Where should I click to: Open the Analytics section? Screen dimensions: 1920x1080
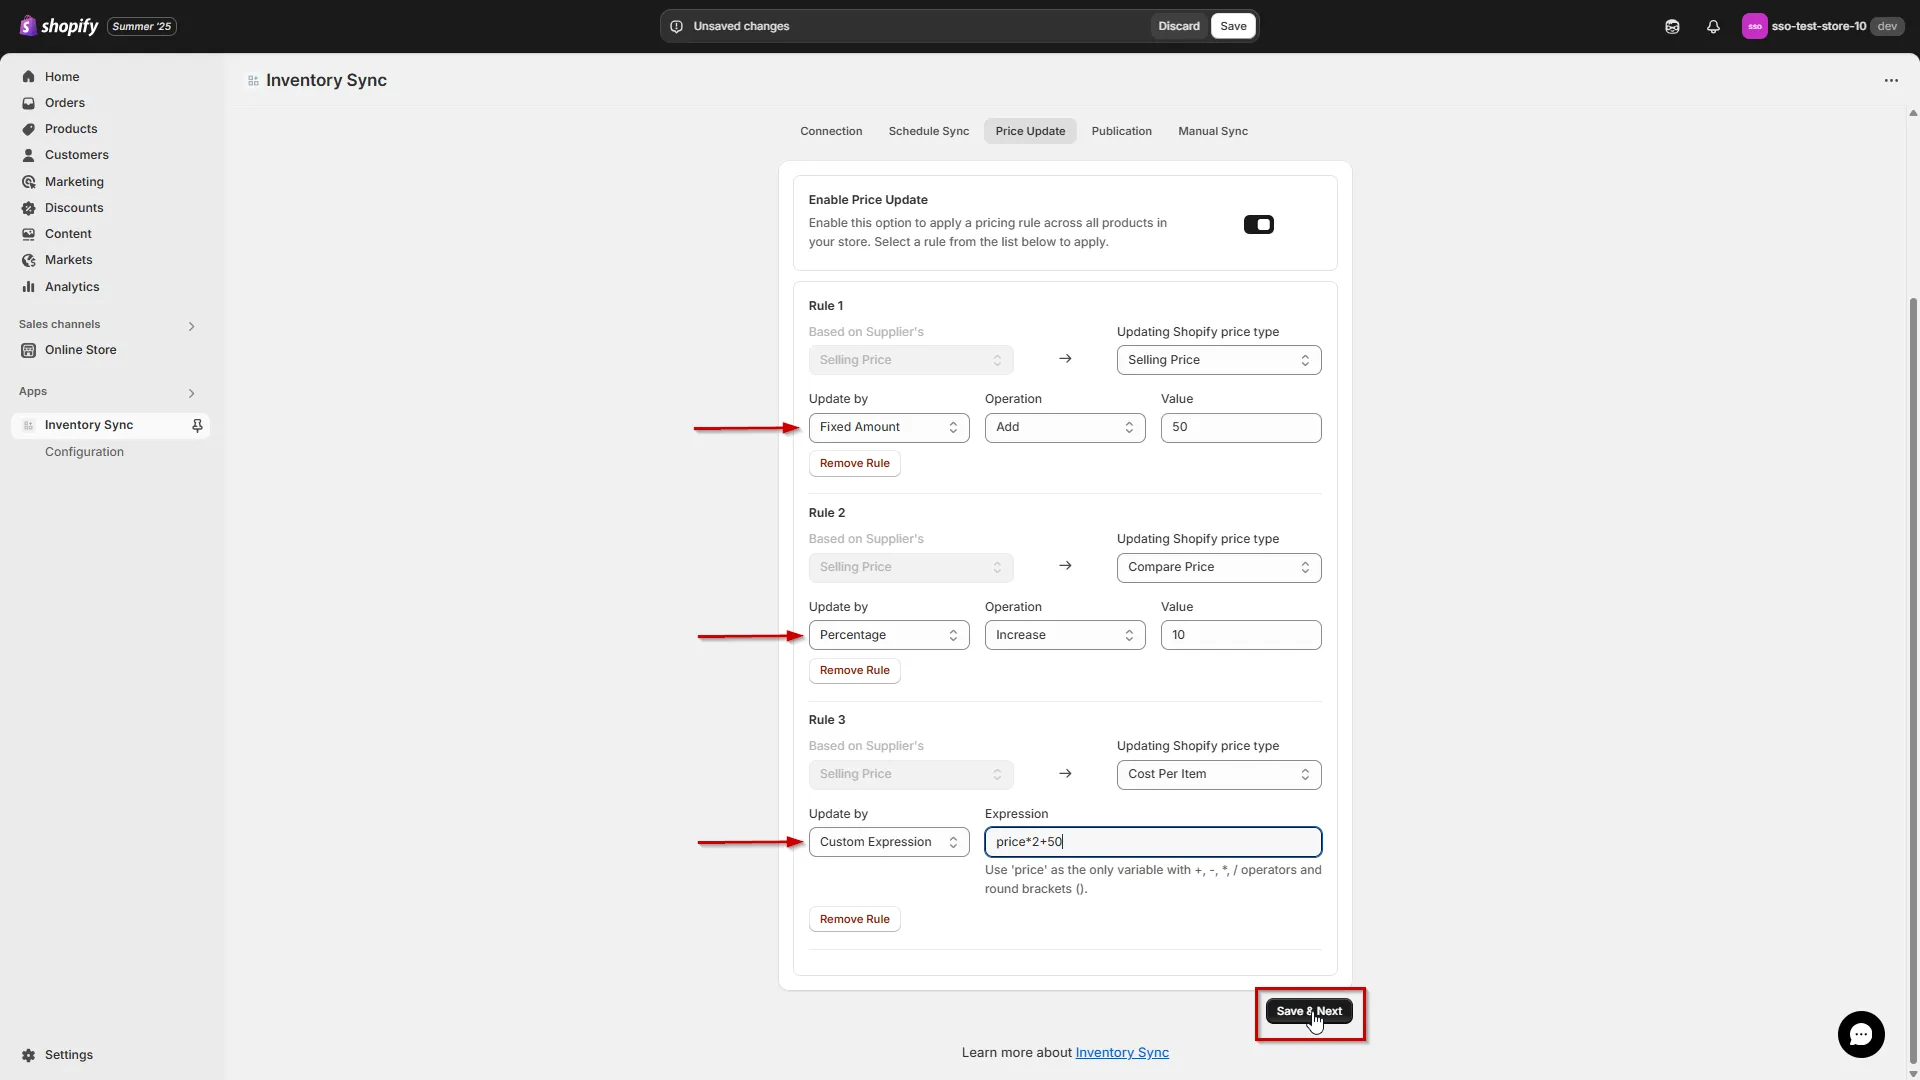coord(28,286)
